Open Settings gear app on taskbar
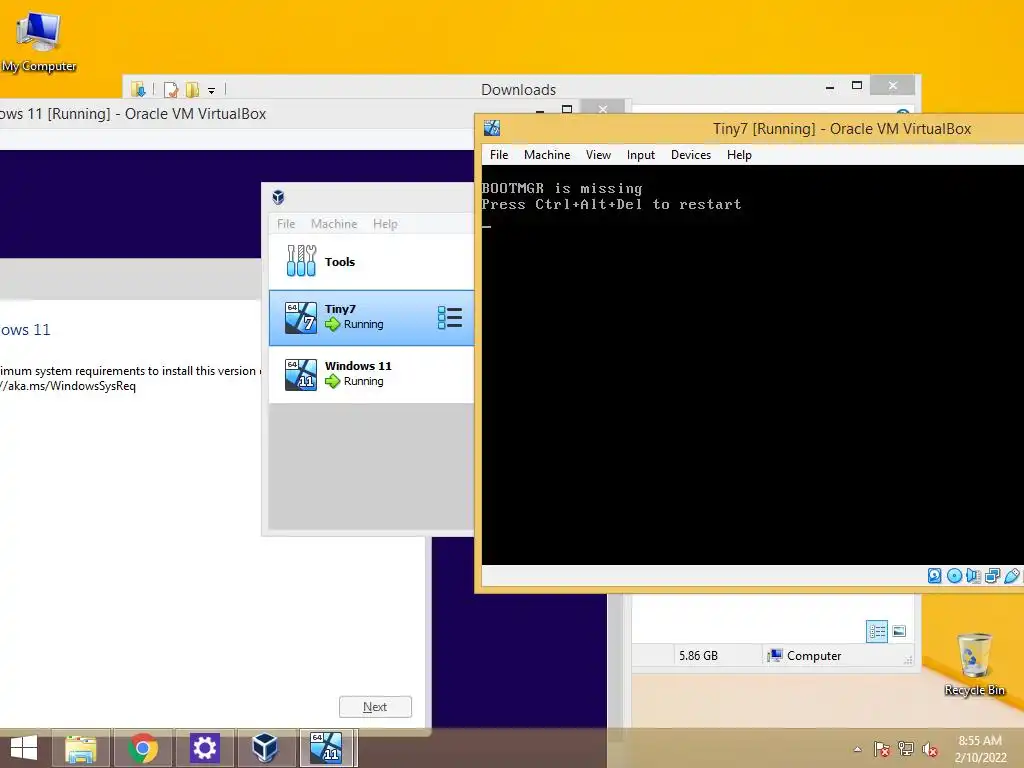The height and width of the screenshot is (768, 1024). pyautogui.click(x=204, y=748)
